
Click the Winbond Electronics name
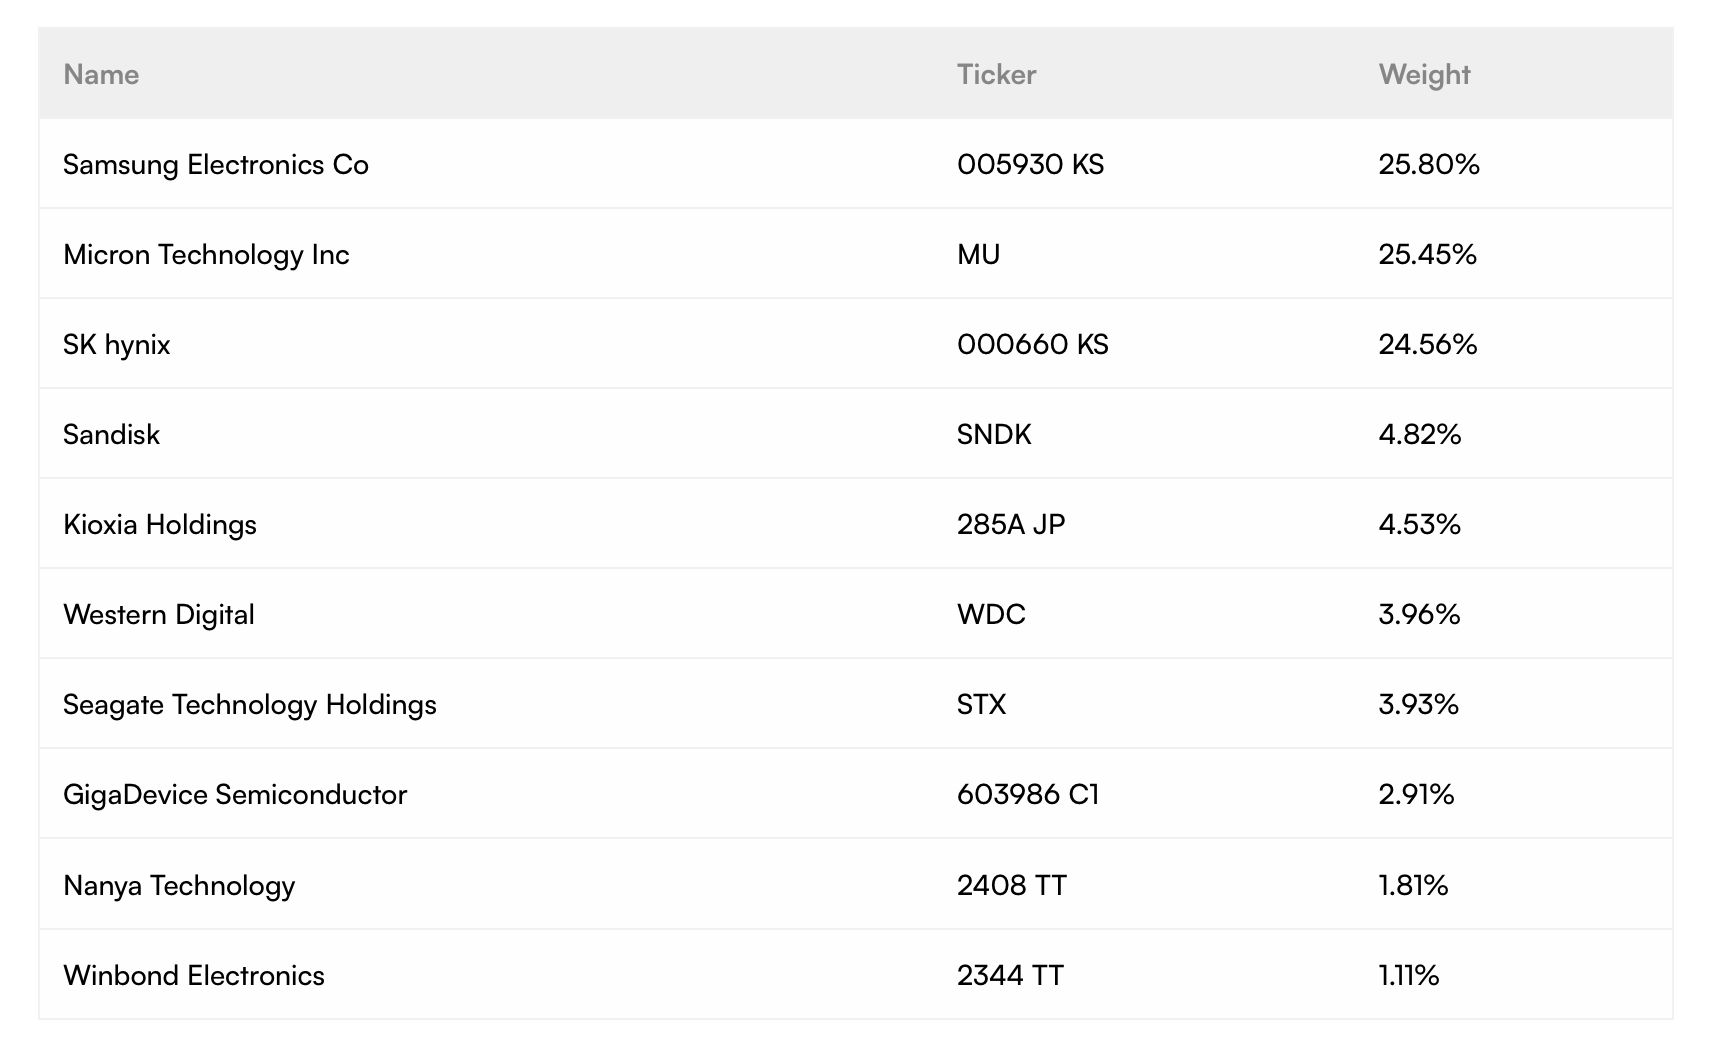(x=194, y=976)
